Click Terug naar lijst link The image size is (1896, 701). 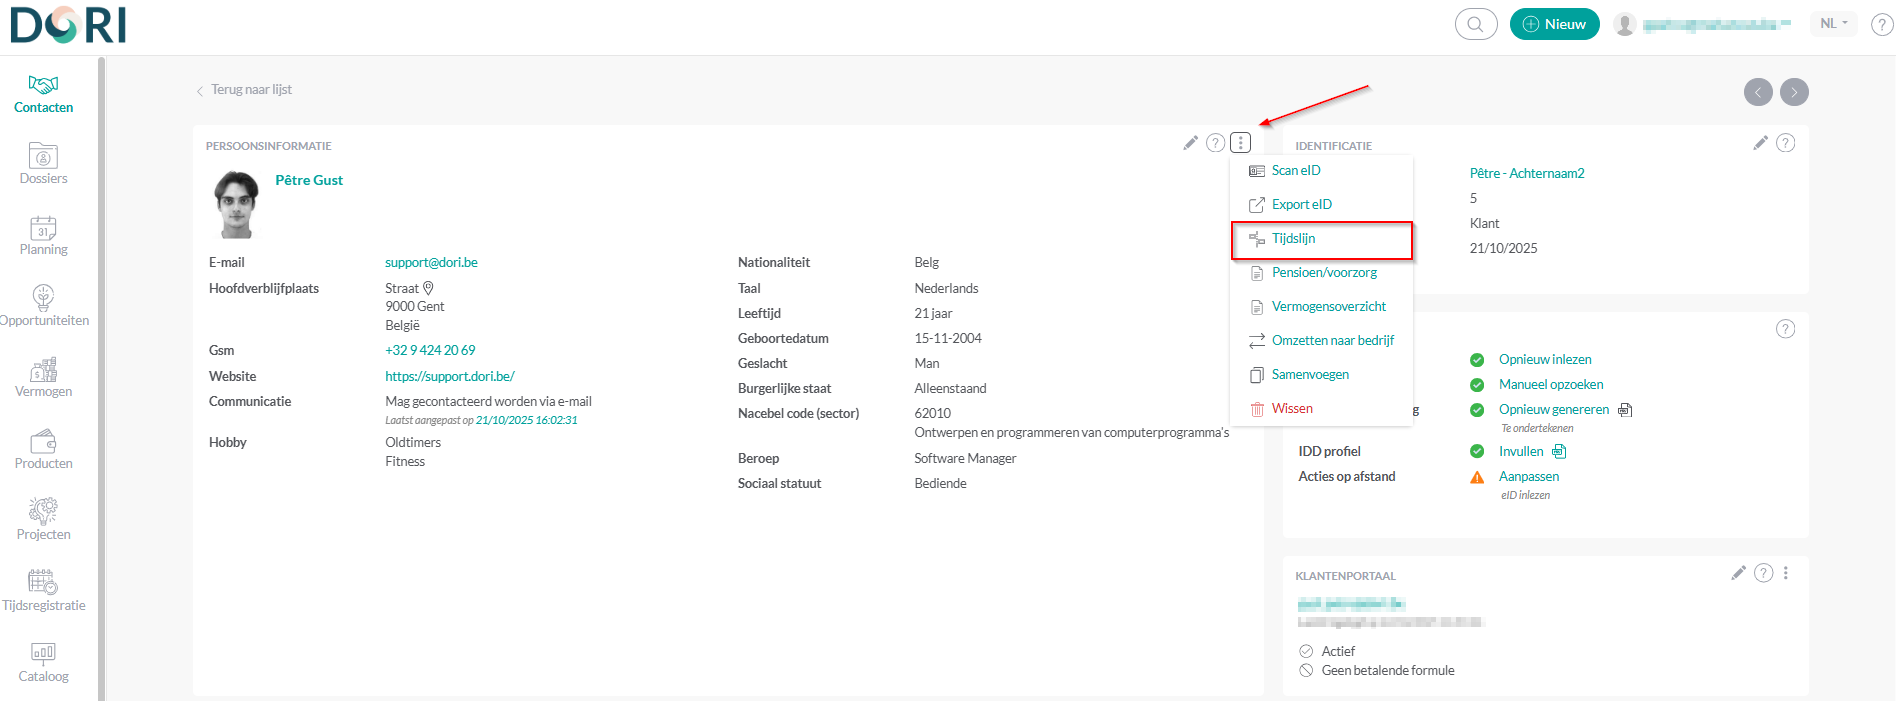[x=251, y=90]
